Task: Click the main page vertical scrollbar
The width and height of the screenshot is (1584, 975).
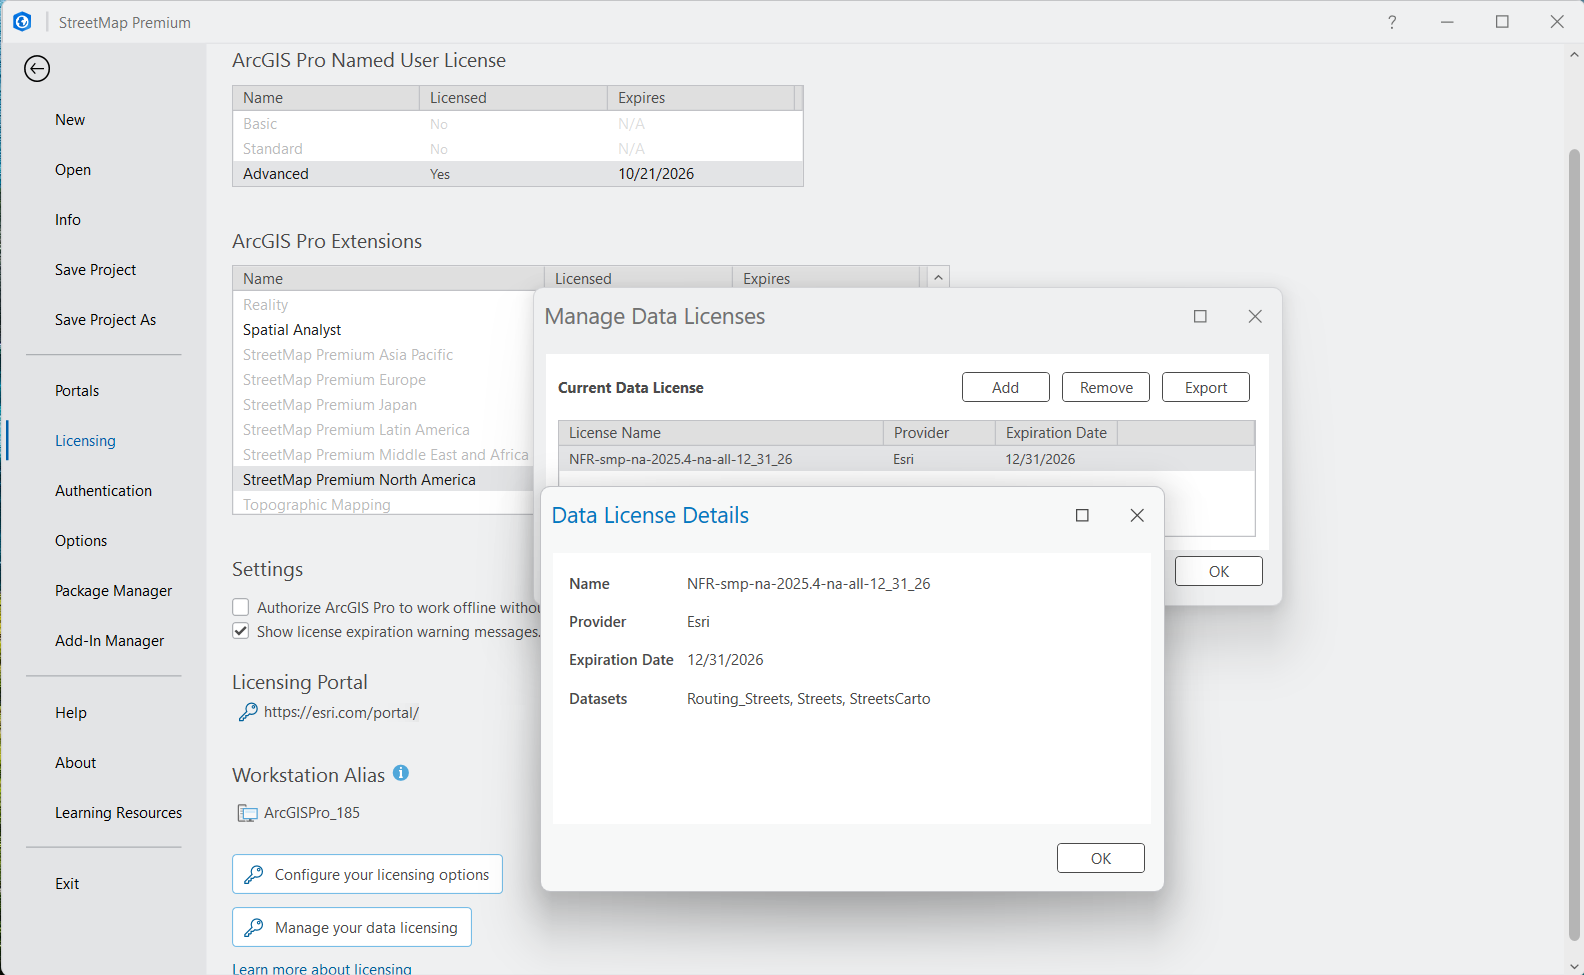Action: (1574, 545)
